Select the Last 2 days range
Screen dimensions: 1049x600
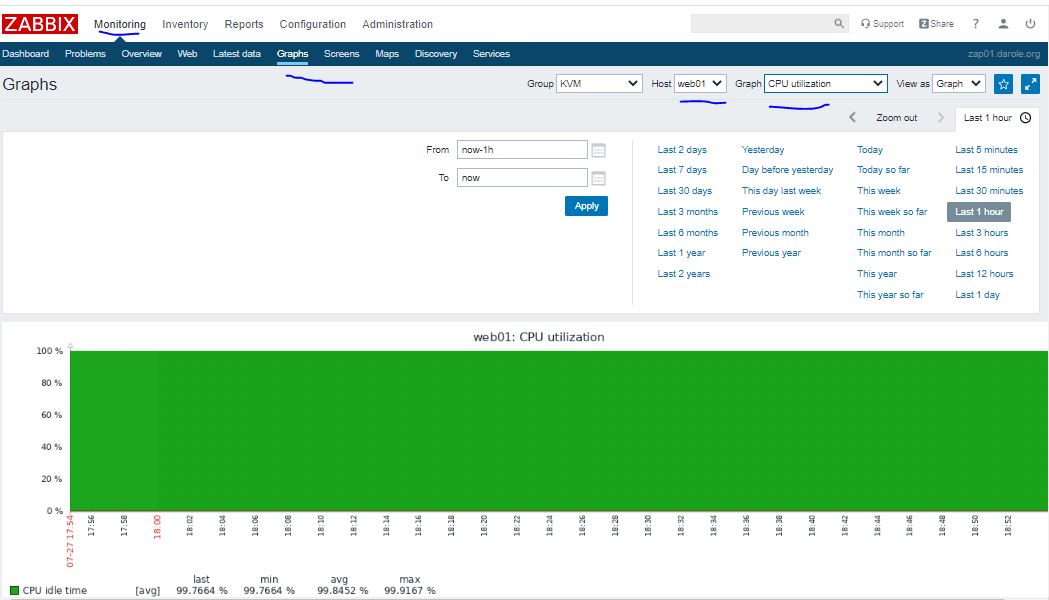point(682,150)
